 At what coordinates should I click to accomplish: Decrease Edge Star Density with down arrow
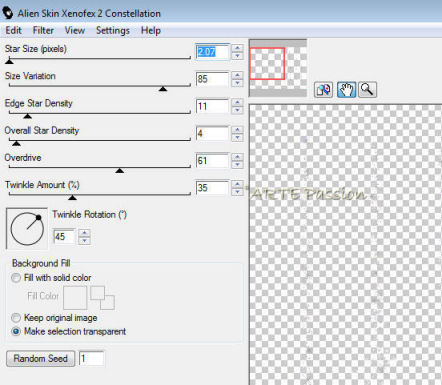point(237,110)
